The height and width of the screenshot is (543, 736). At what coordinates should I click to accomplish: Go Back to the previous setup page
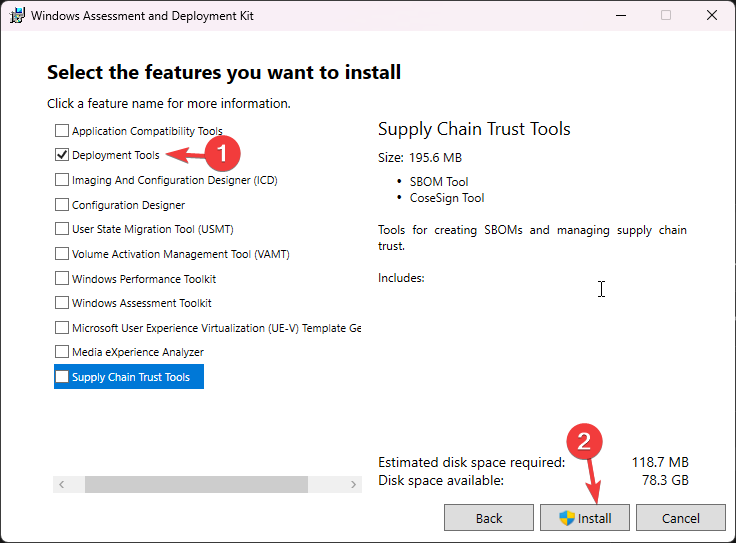coord(489,518)
